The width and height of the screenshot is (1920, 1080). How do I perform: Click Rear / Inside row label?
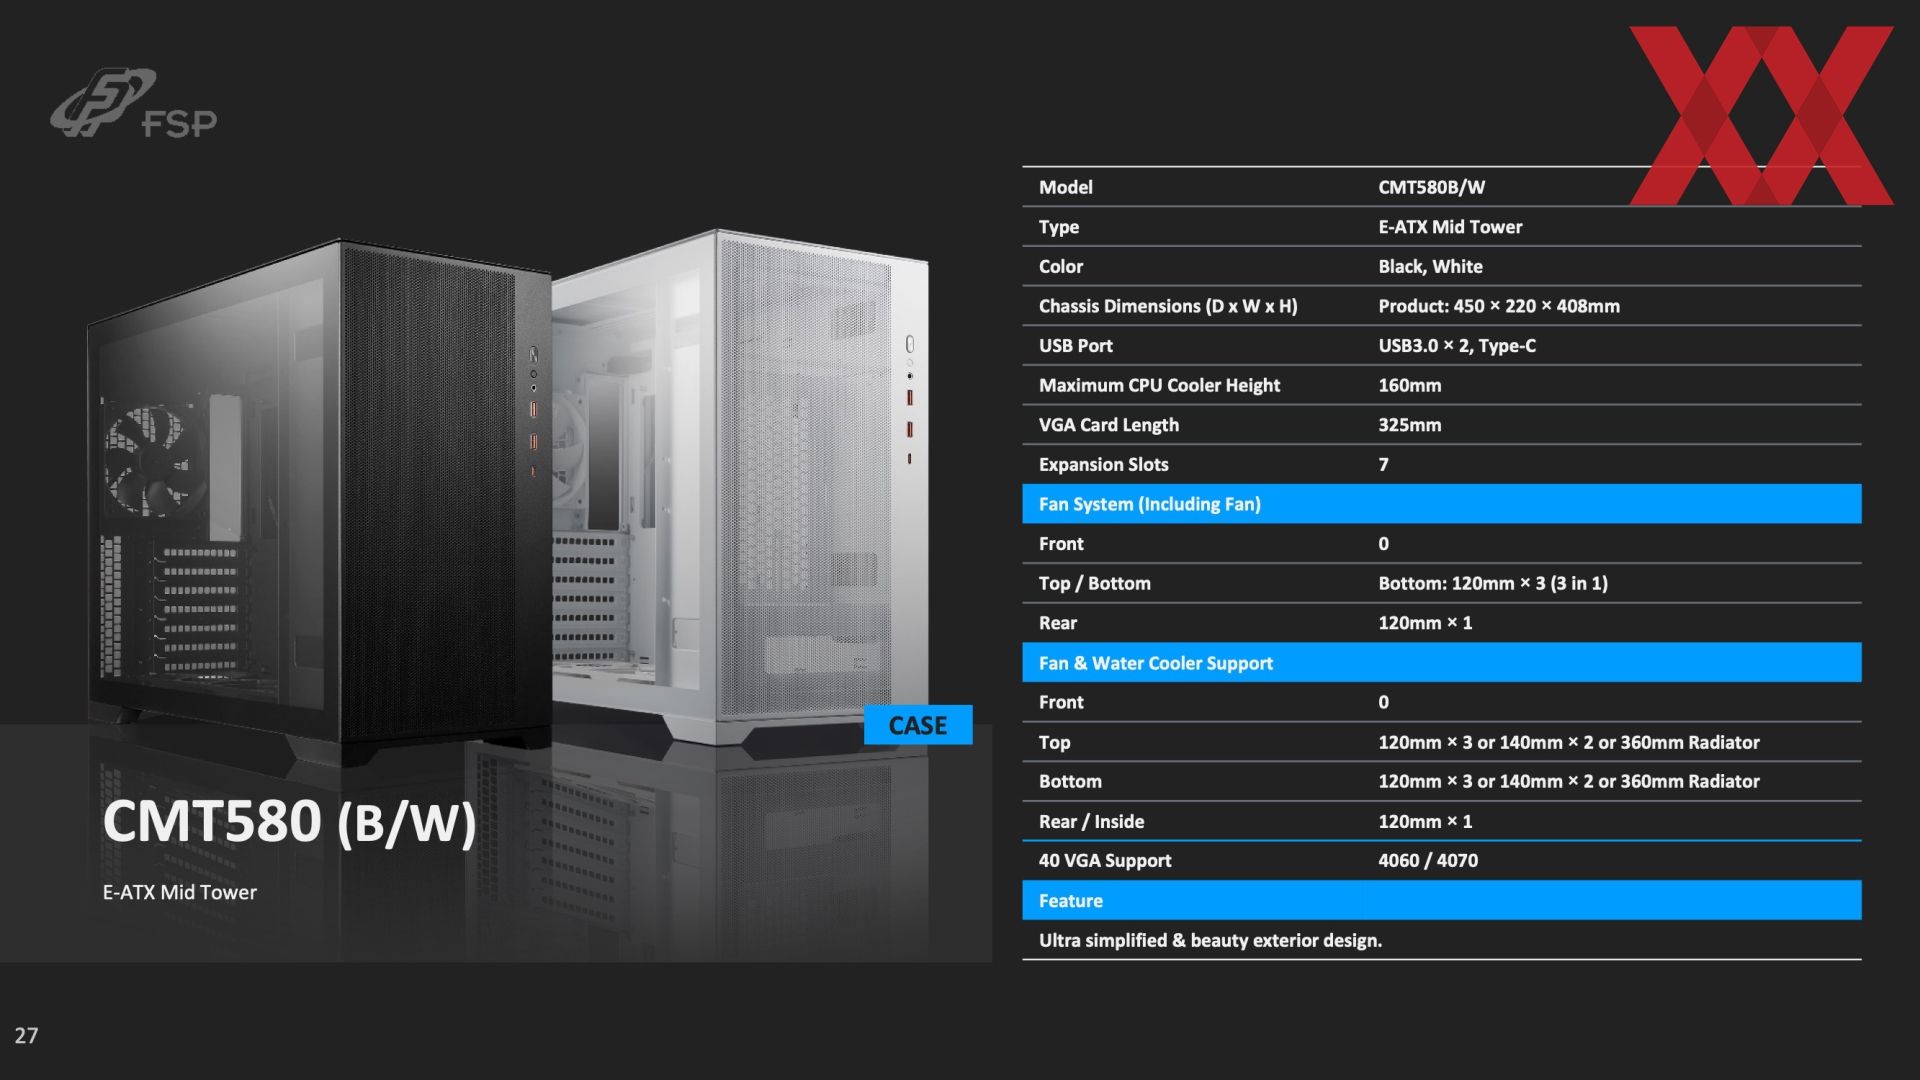click(x=1091, y=821)
